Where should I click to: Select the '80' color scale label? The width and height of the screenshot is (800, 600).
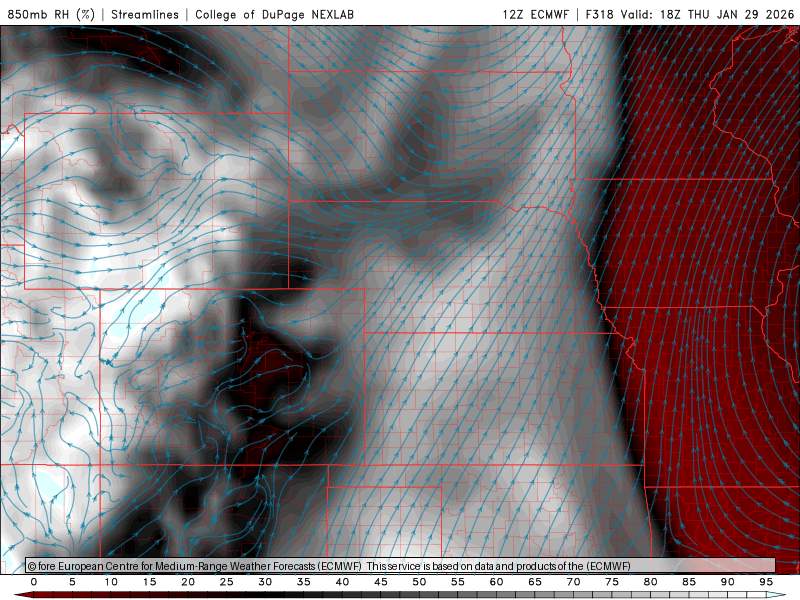point(651,582)
